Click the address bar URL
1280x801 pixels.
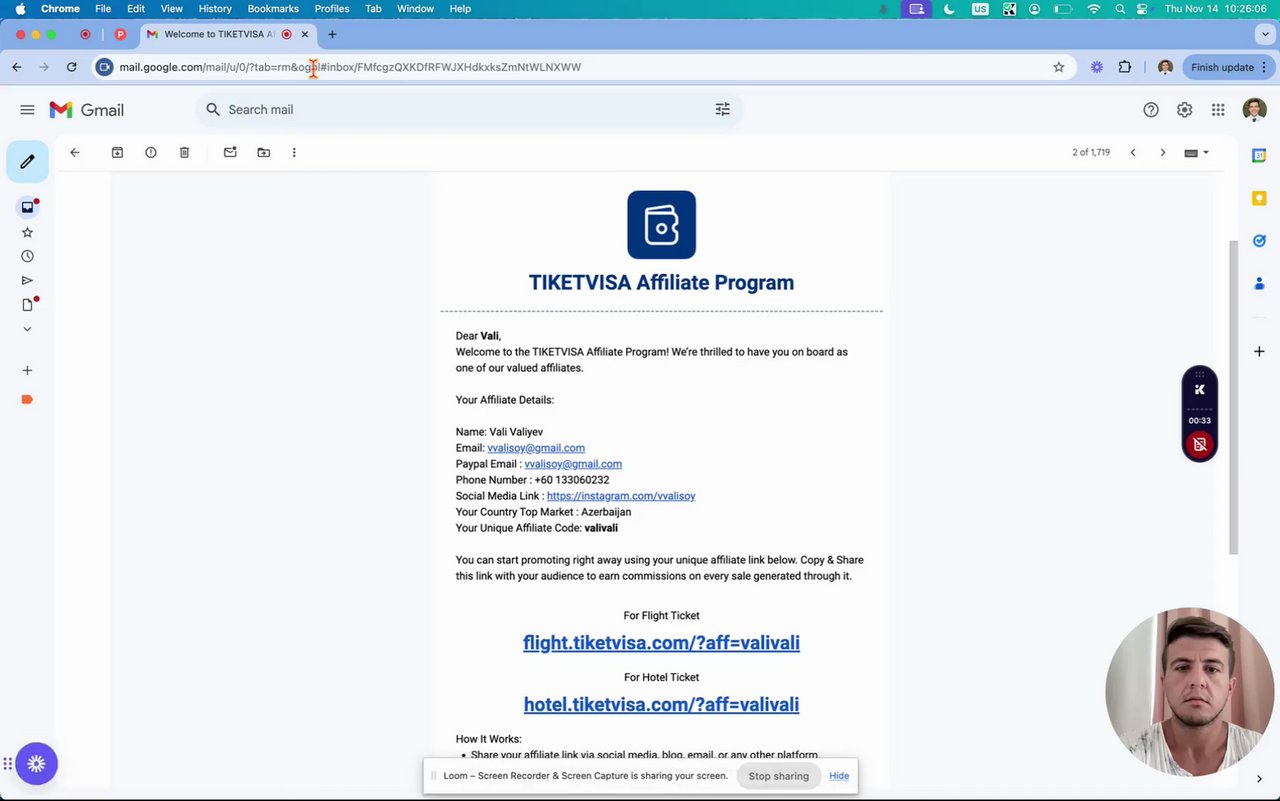tap(350, 67)
